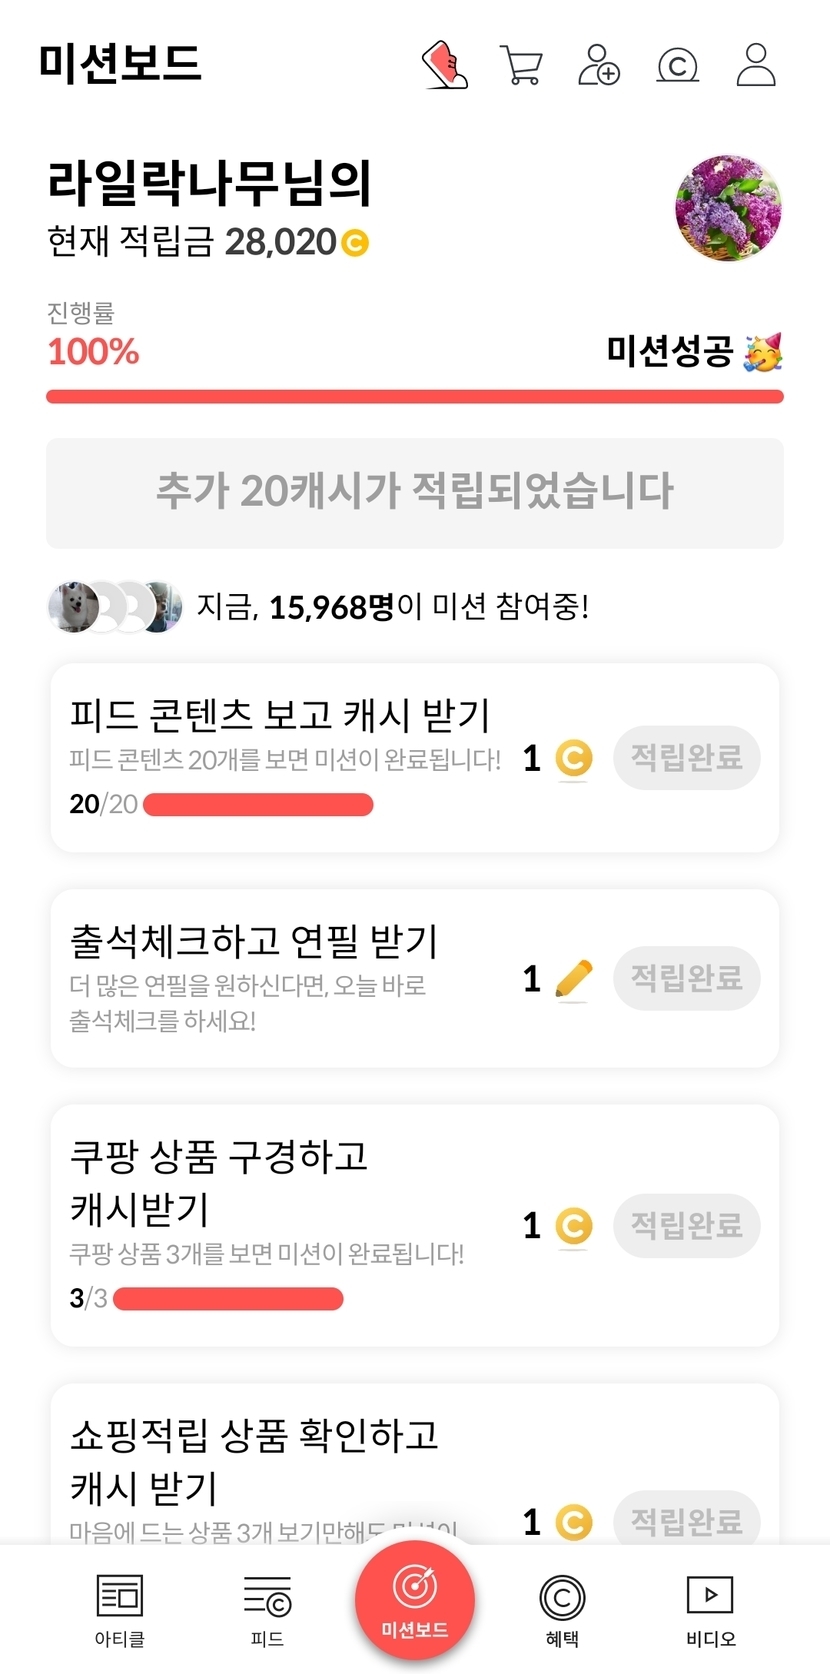830x1674 pixels.
Task: Tap the red 100% mission progress bar
Action: point(415,397)
